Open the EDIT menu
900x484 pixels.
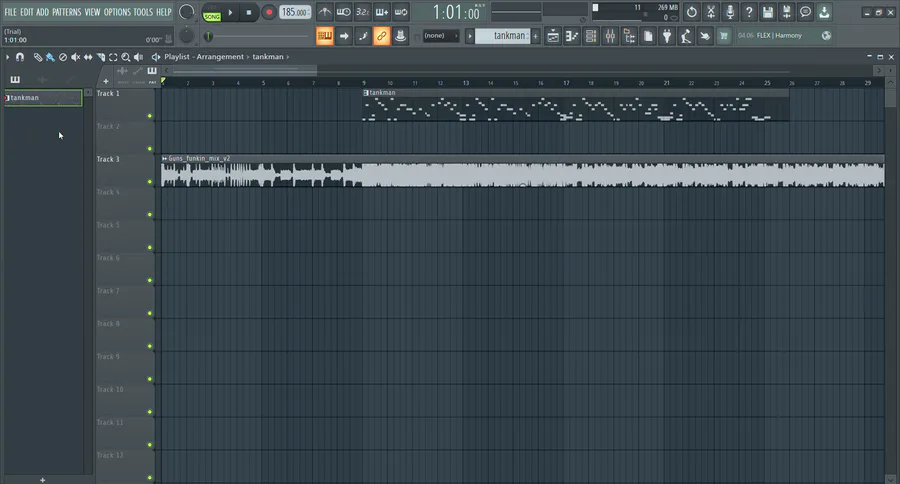tap(26, 12)
